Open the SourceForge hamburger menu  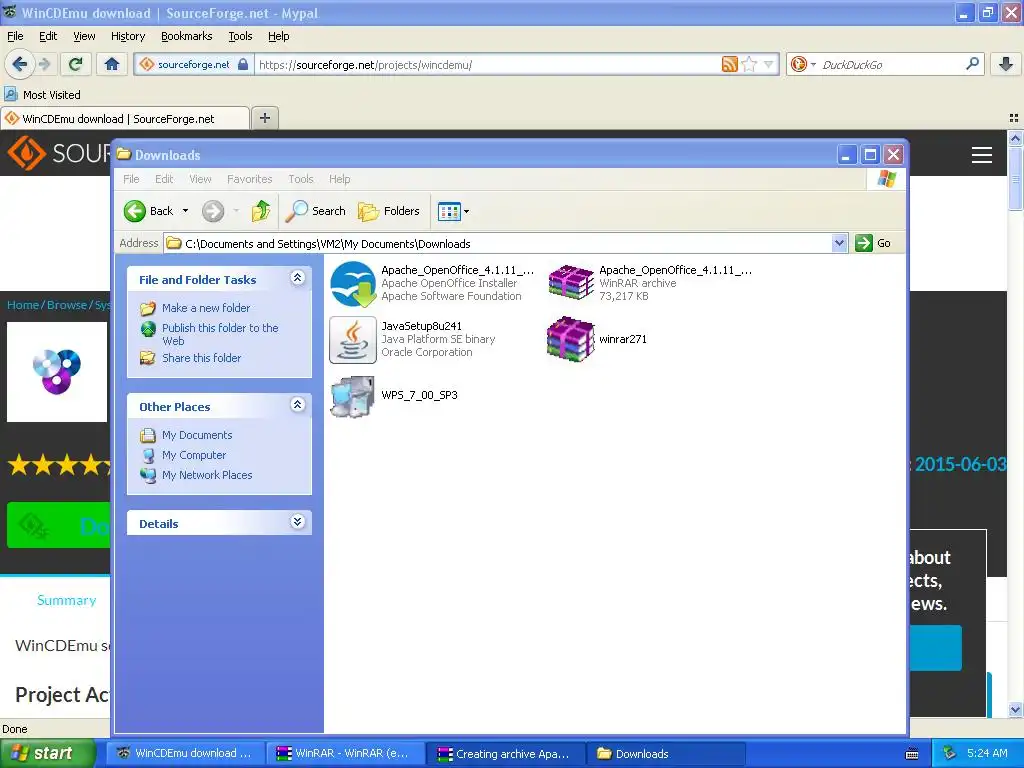pyautogui.click(x=982, y=155)
